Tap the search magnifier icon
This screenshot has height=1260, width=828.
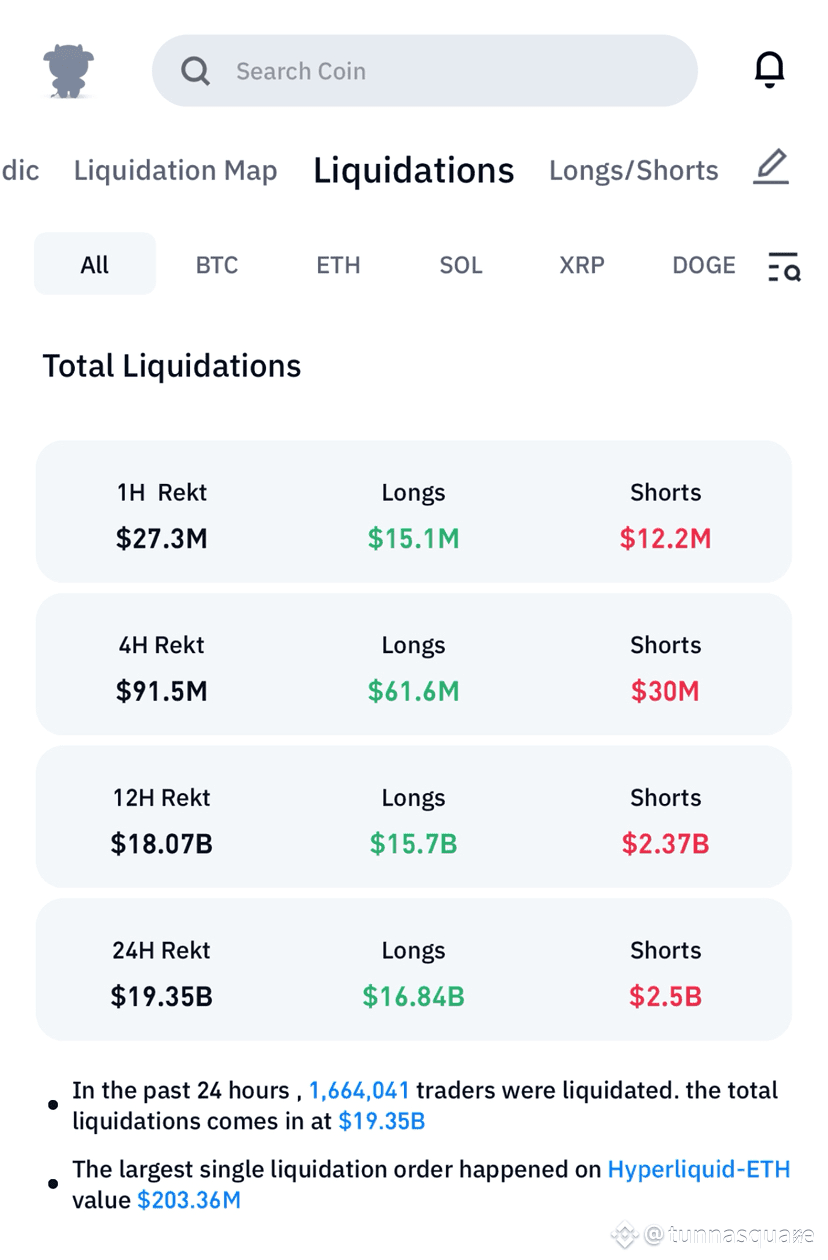[196, 71]
